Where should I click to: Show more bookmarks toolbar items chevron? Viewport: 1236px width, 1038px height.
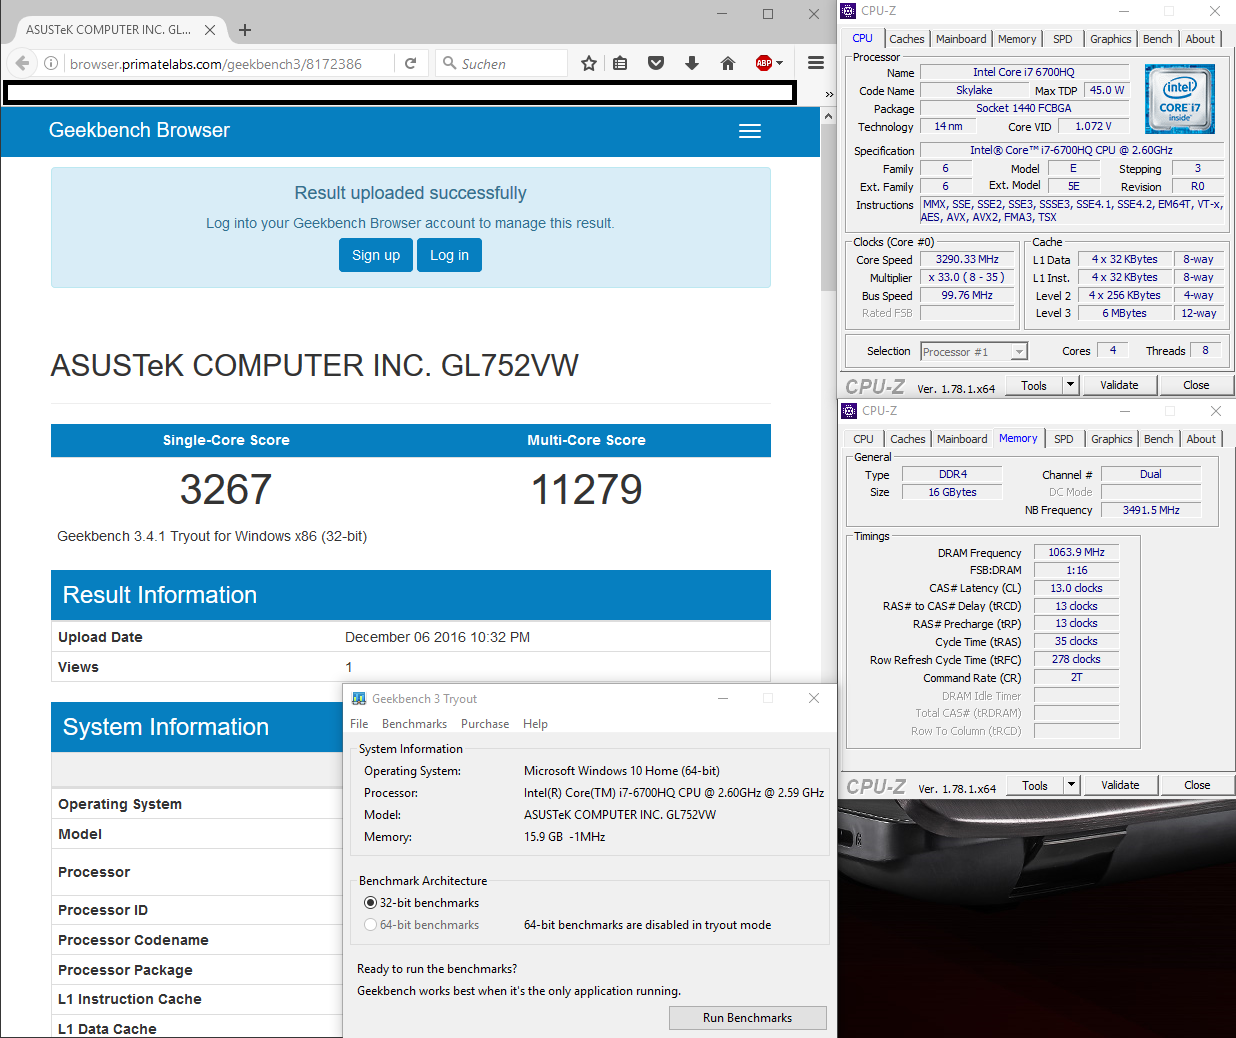click(x=829, y=94)
